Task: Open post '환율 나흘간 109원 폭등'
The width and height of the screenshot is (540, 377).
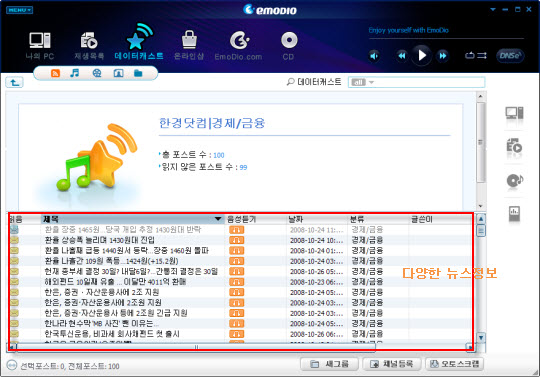Action: coord(111,261)
